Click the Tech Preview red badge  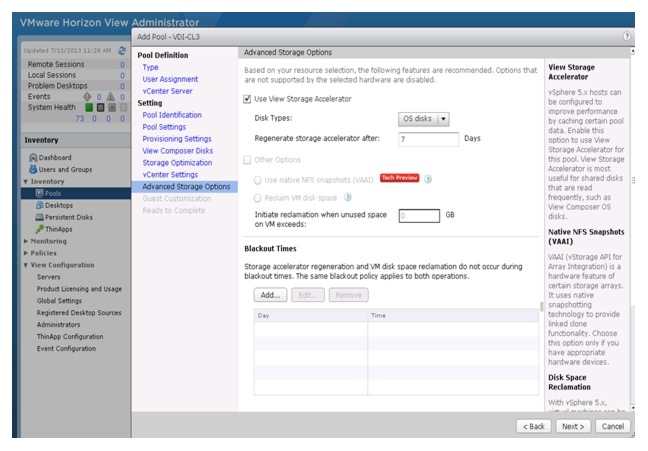tap(399, 178)
